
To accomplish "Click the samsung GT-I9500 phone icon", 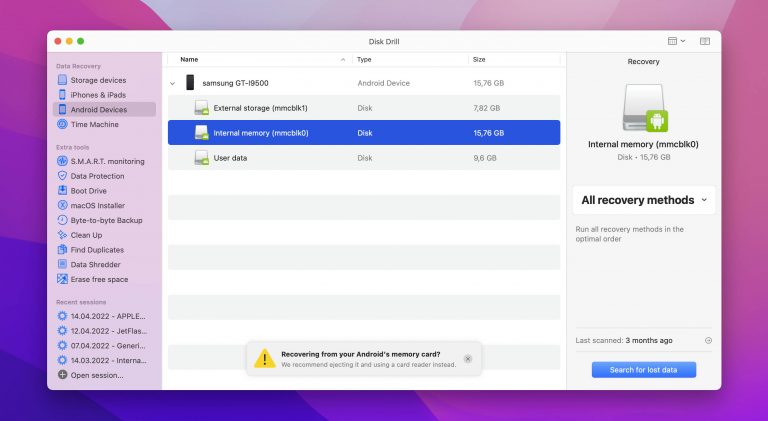I will coord(190,82).
